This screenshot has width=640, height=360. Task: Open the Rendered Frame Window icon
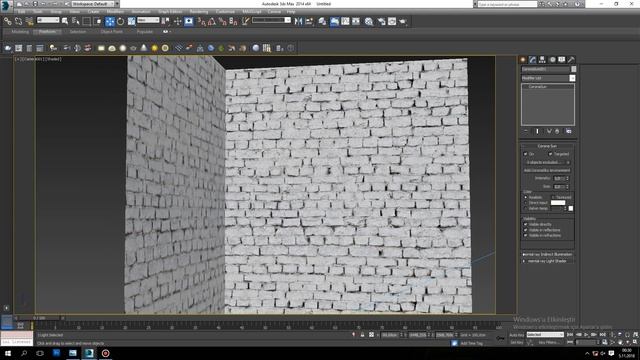click(392, 21)
